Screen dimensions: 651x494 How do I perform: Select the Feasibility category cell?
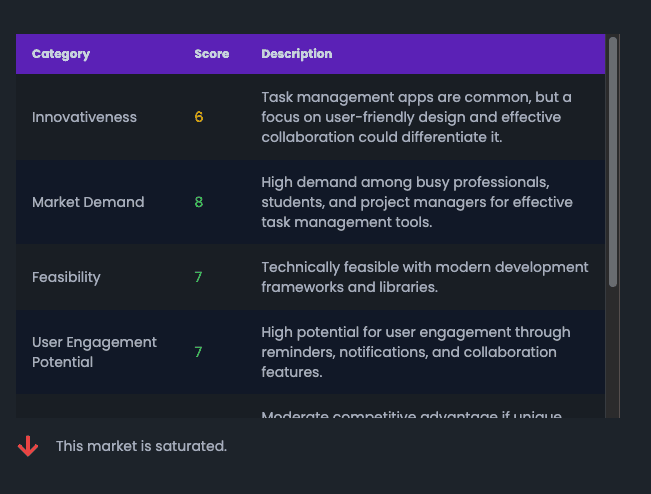[66, 277]
